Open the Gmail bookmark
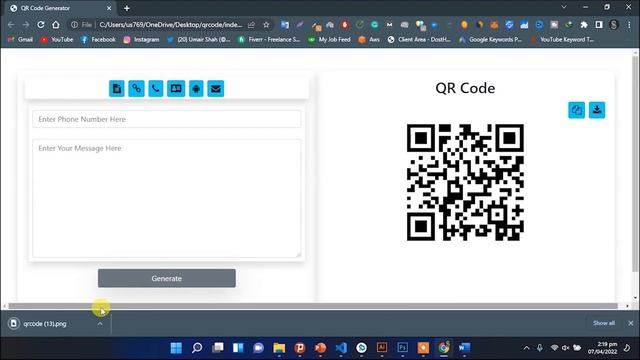 [x=20, y=40]
